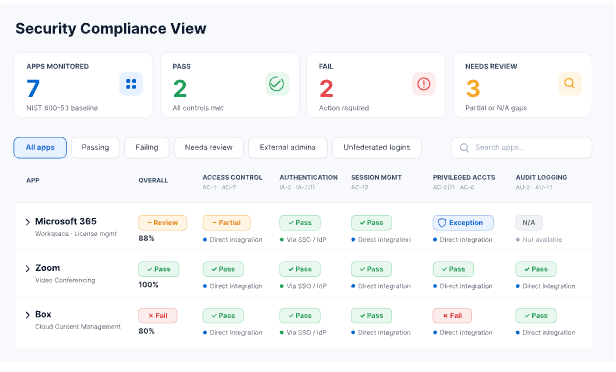This screenshot has width=616, height=372.
Task: Click the Microsoft 365 app name
Action: coord(66,222)
